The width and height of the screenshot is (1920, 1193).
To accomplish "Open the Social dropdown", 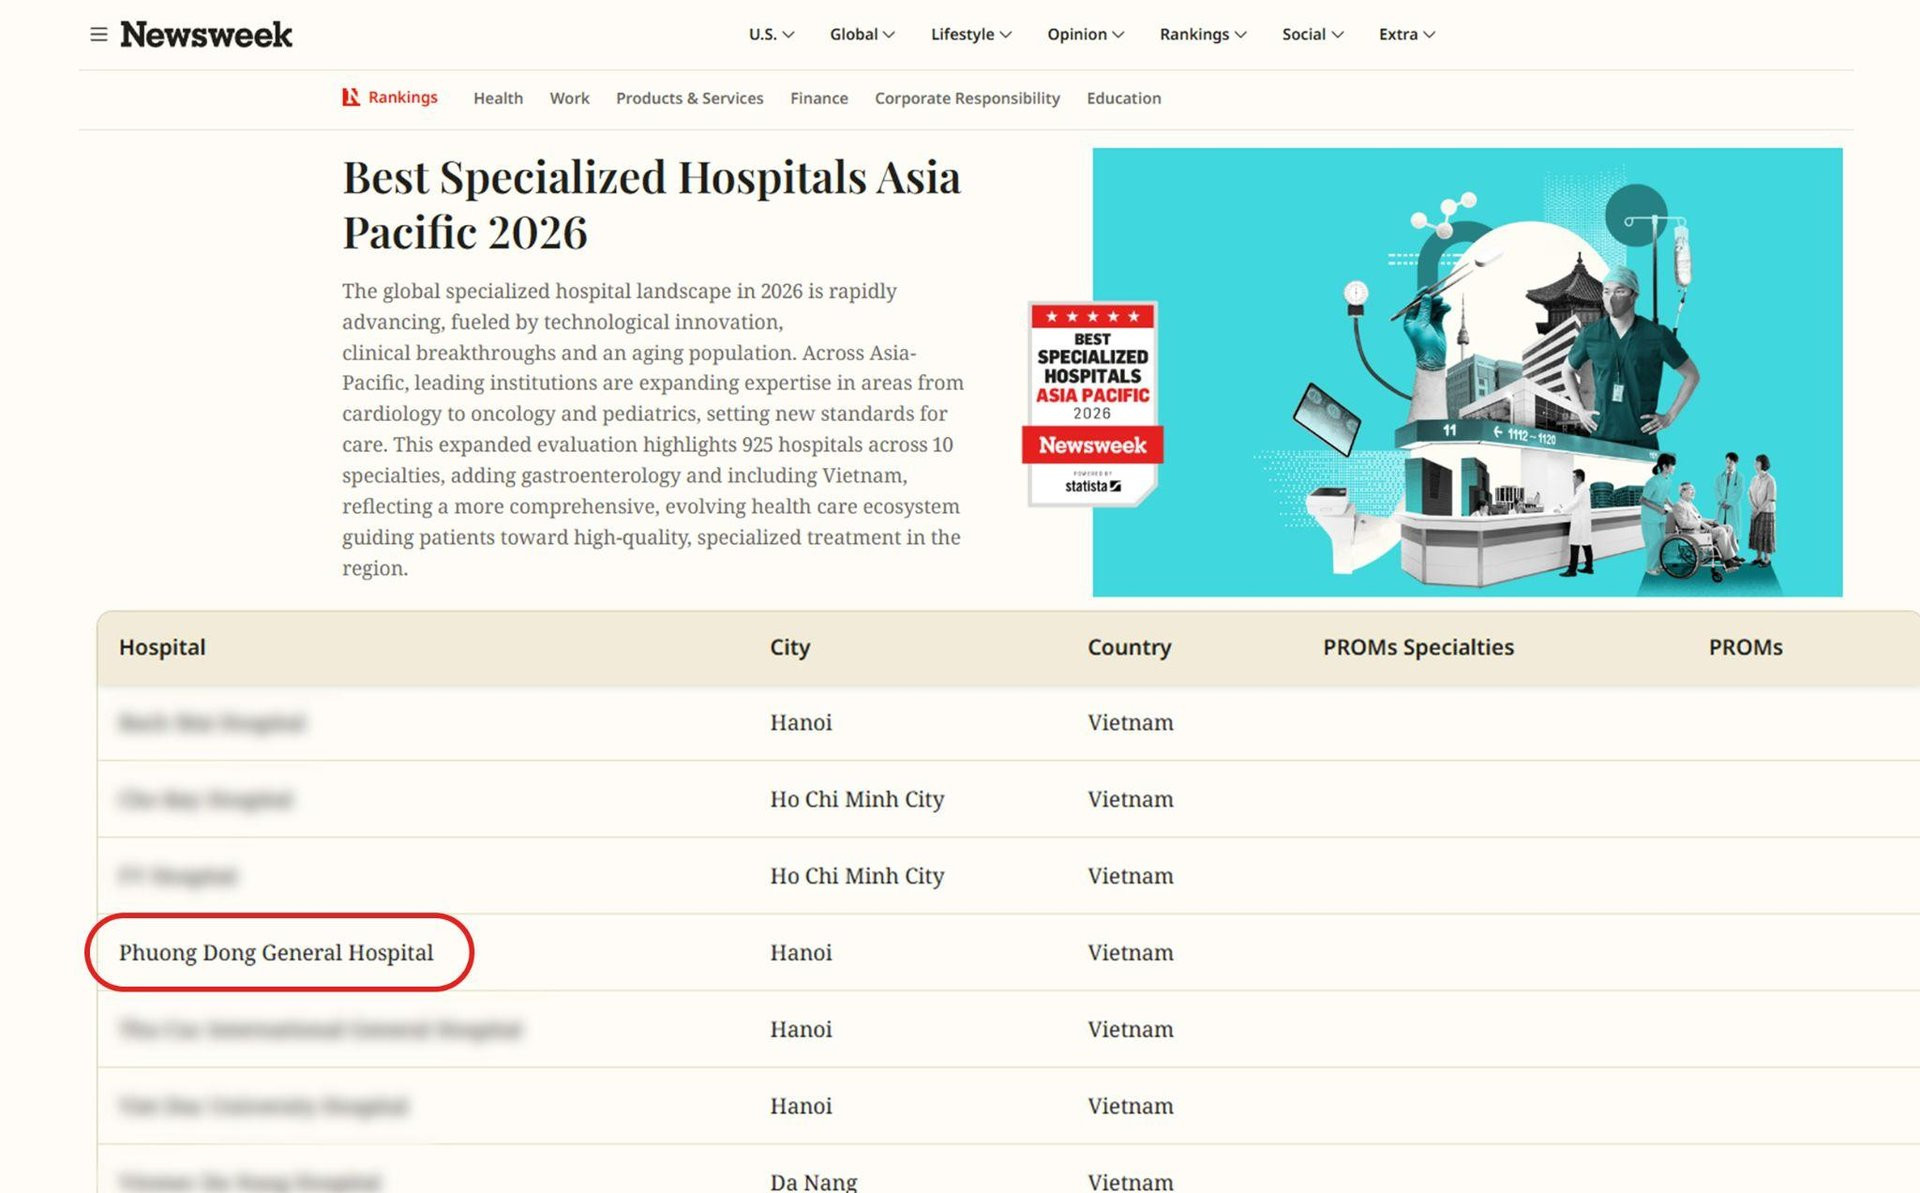I will pos(1313,34).
